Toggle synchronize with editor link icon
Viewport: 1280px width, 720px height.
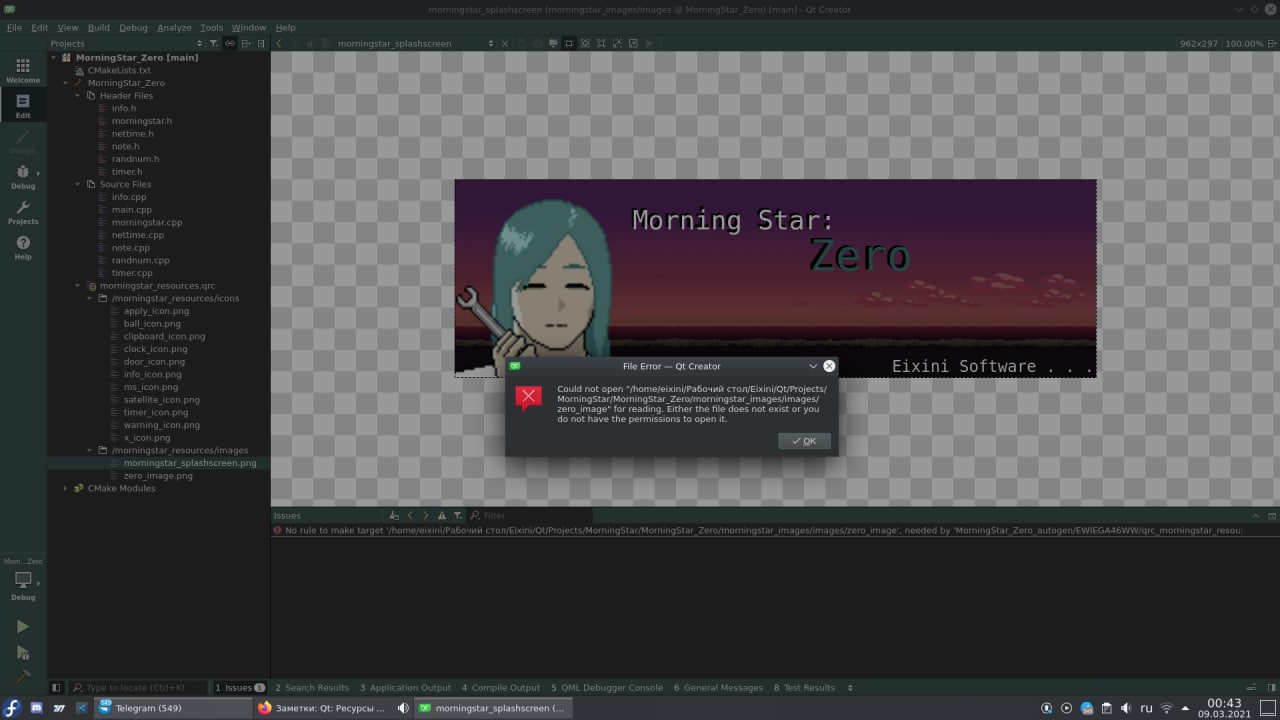tap(230, 43)
